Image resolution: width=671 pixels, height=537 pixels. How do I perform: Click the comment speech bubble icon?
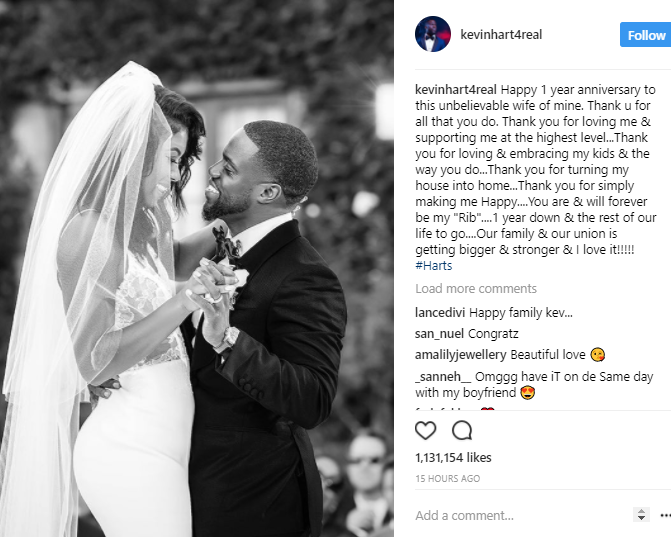462,430
